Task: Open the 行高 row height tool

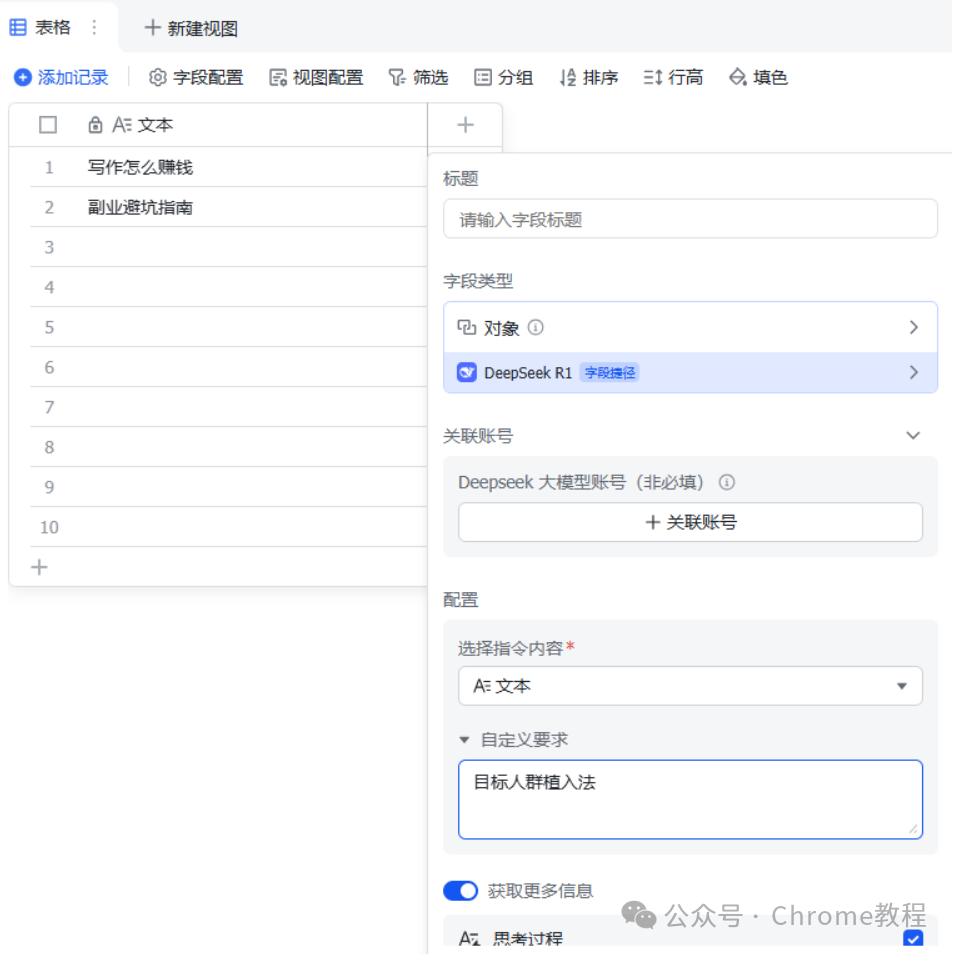Action: pyautogui.click(x=673, y=78)
